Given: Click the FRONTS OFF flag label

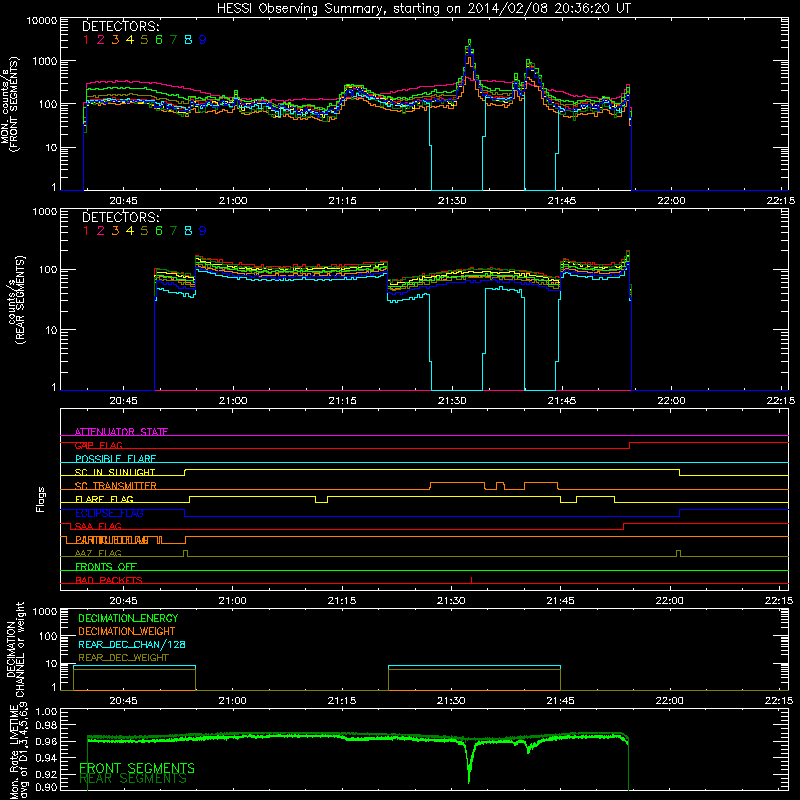Looking at the screenshot, I should pyautogui.click(x=106, y=567).
